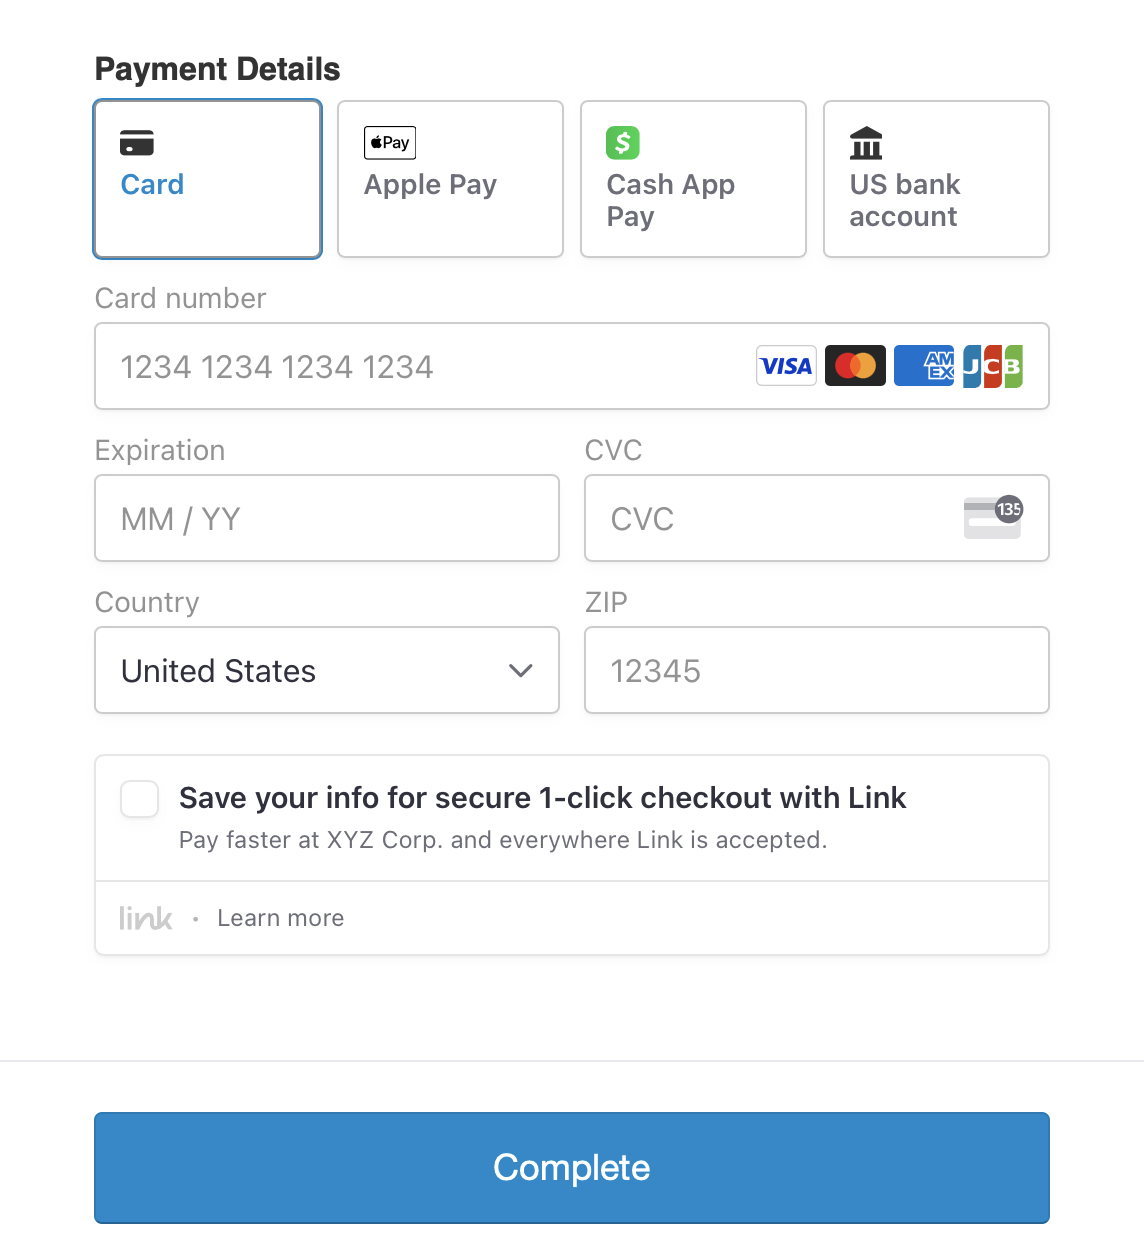Click the Visa card brand icon

[786, 366]
